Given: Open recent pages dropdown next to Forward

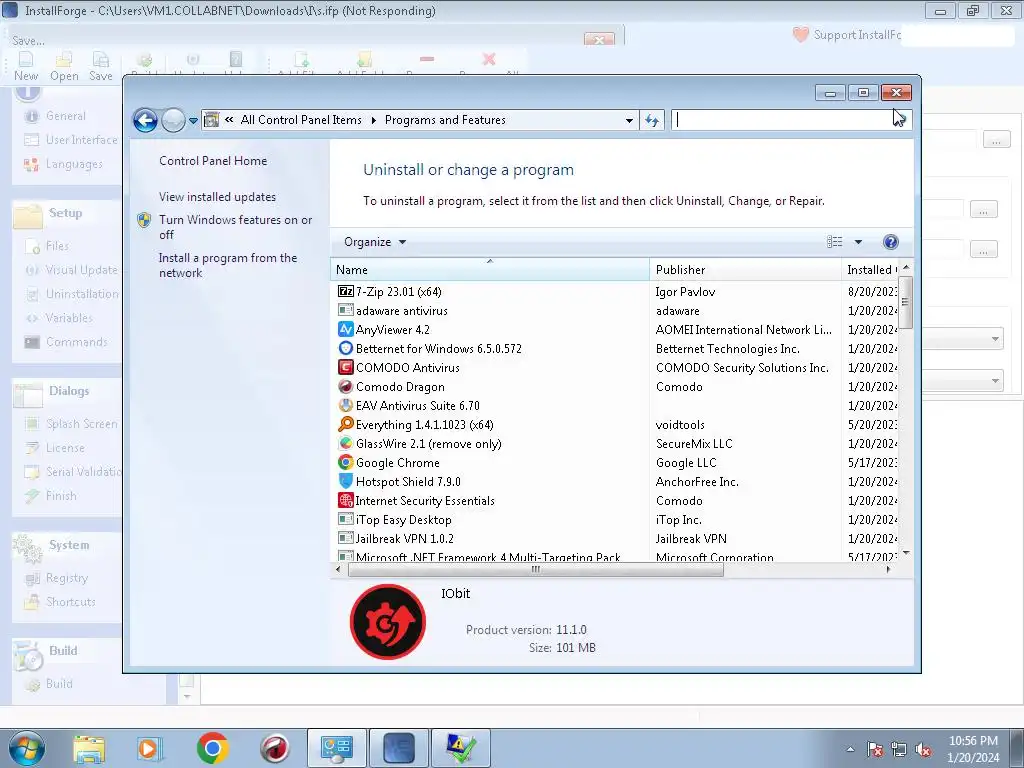Looking at the screenshot, I should coord(193,120).
